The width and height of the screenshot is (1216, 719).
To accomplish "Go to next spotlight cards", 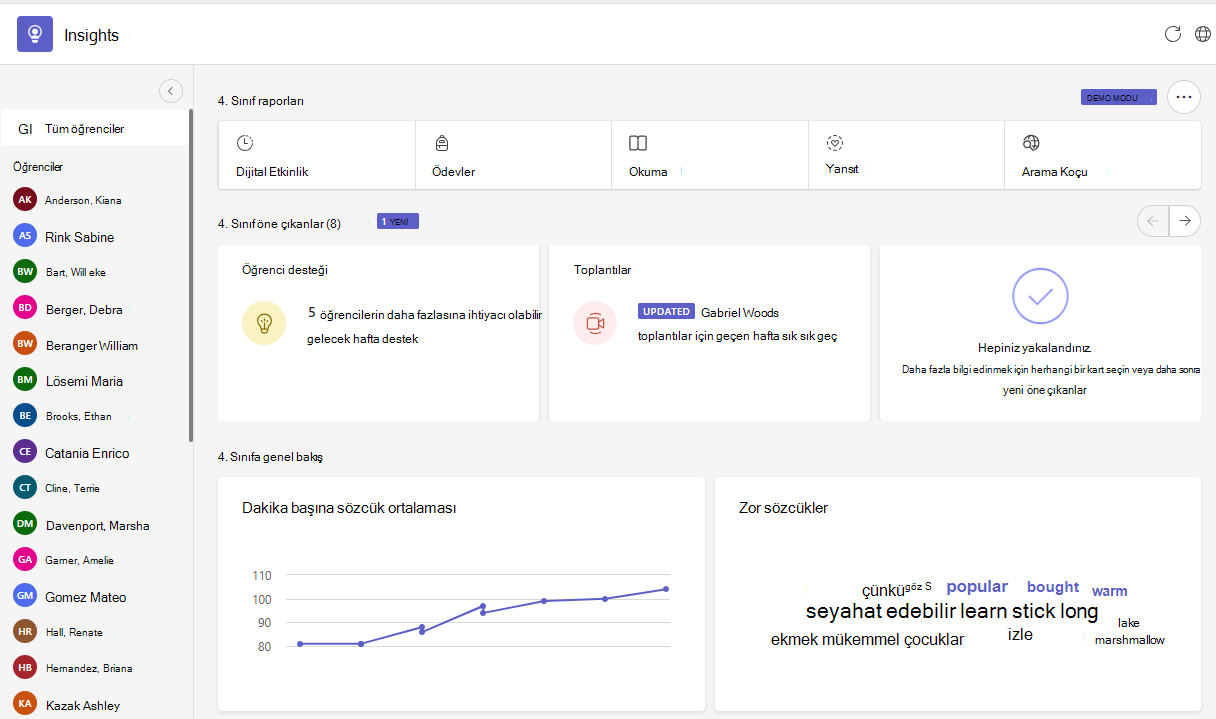I will (1185, 221).
